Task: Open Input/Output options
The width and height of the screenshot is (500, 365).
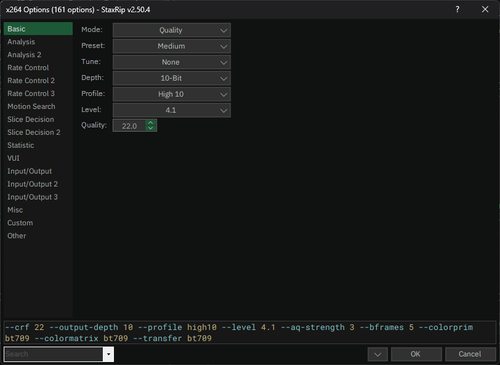Action: tap(38, 171)
